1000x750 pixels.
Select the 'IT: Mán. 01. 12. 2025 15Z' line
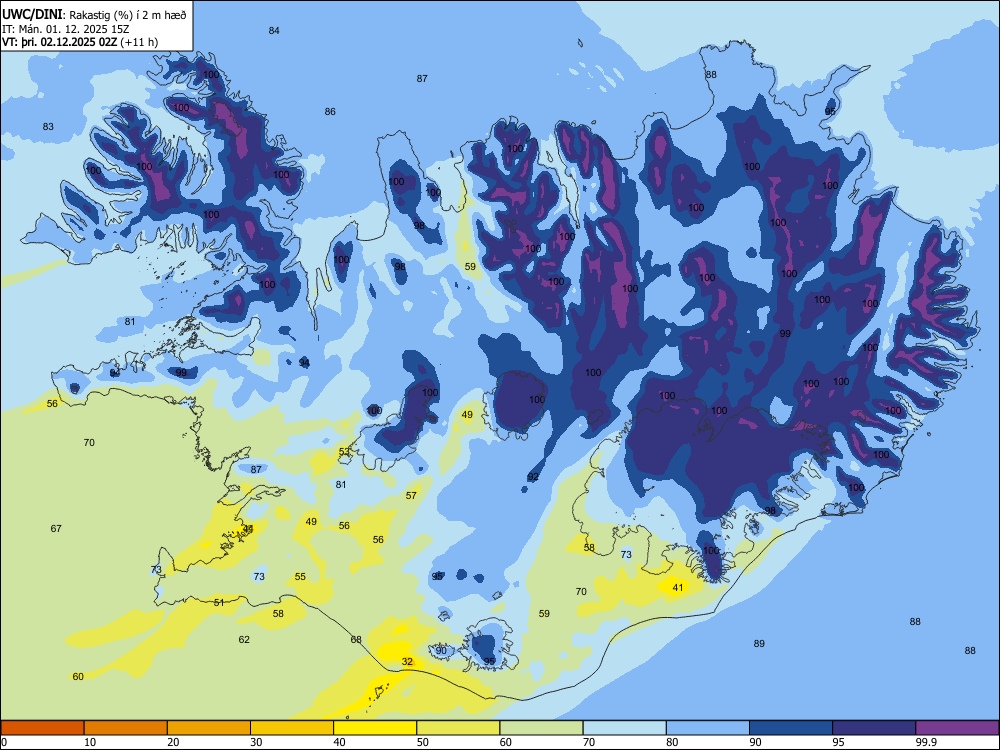(x=66, y=29)
